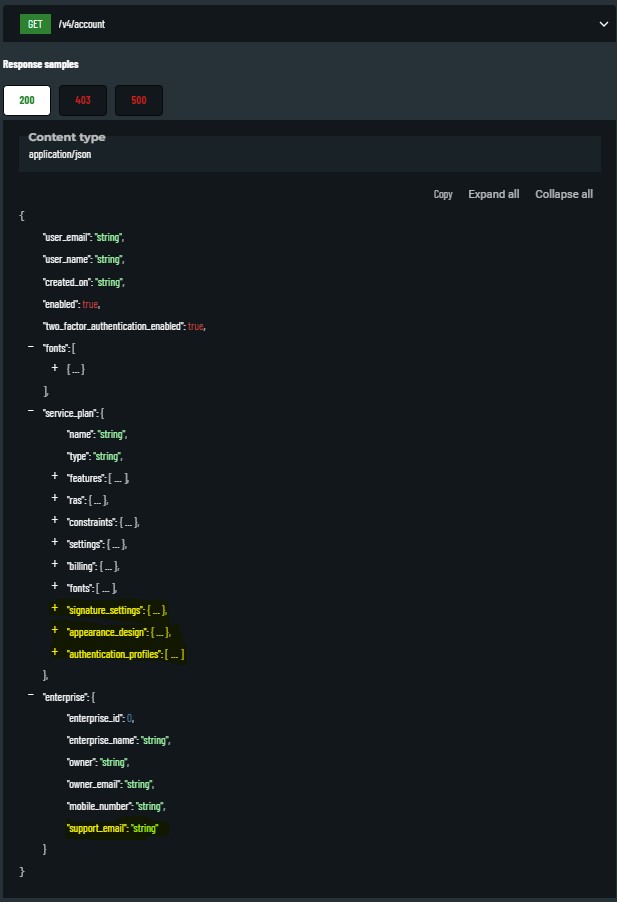Screen dimensions: 617x902
Task: Switch to the 403 response tab
Action: click(x=83, y=101)
